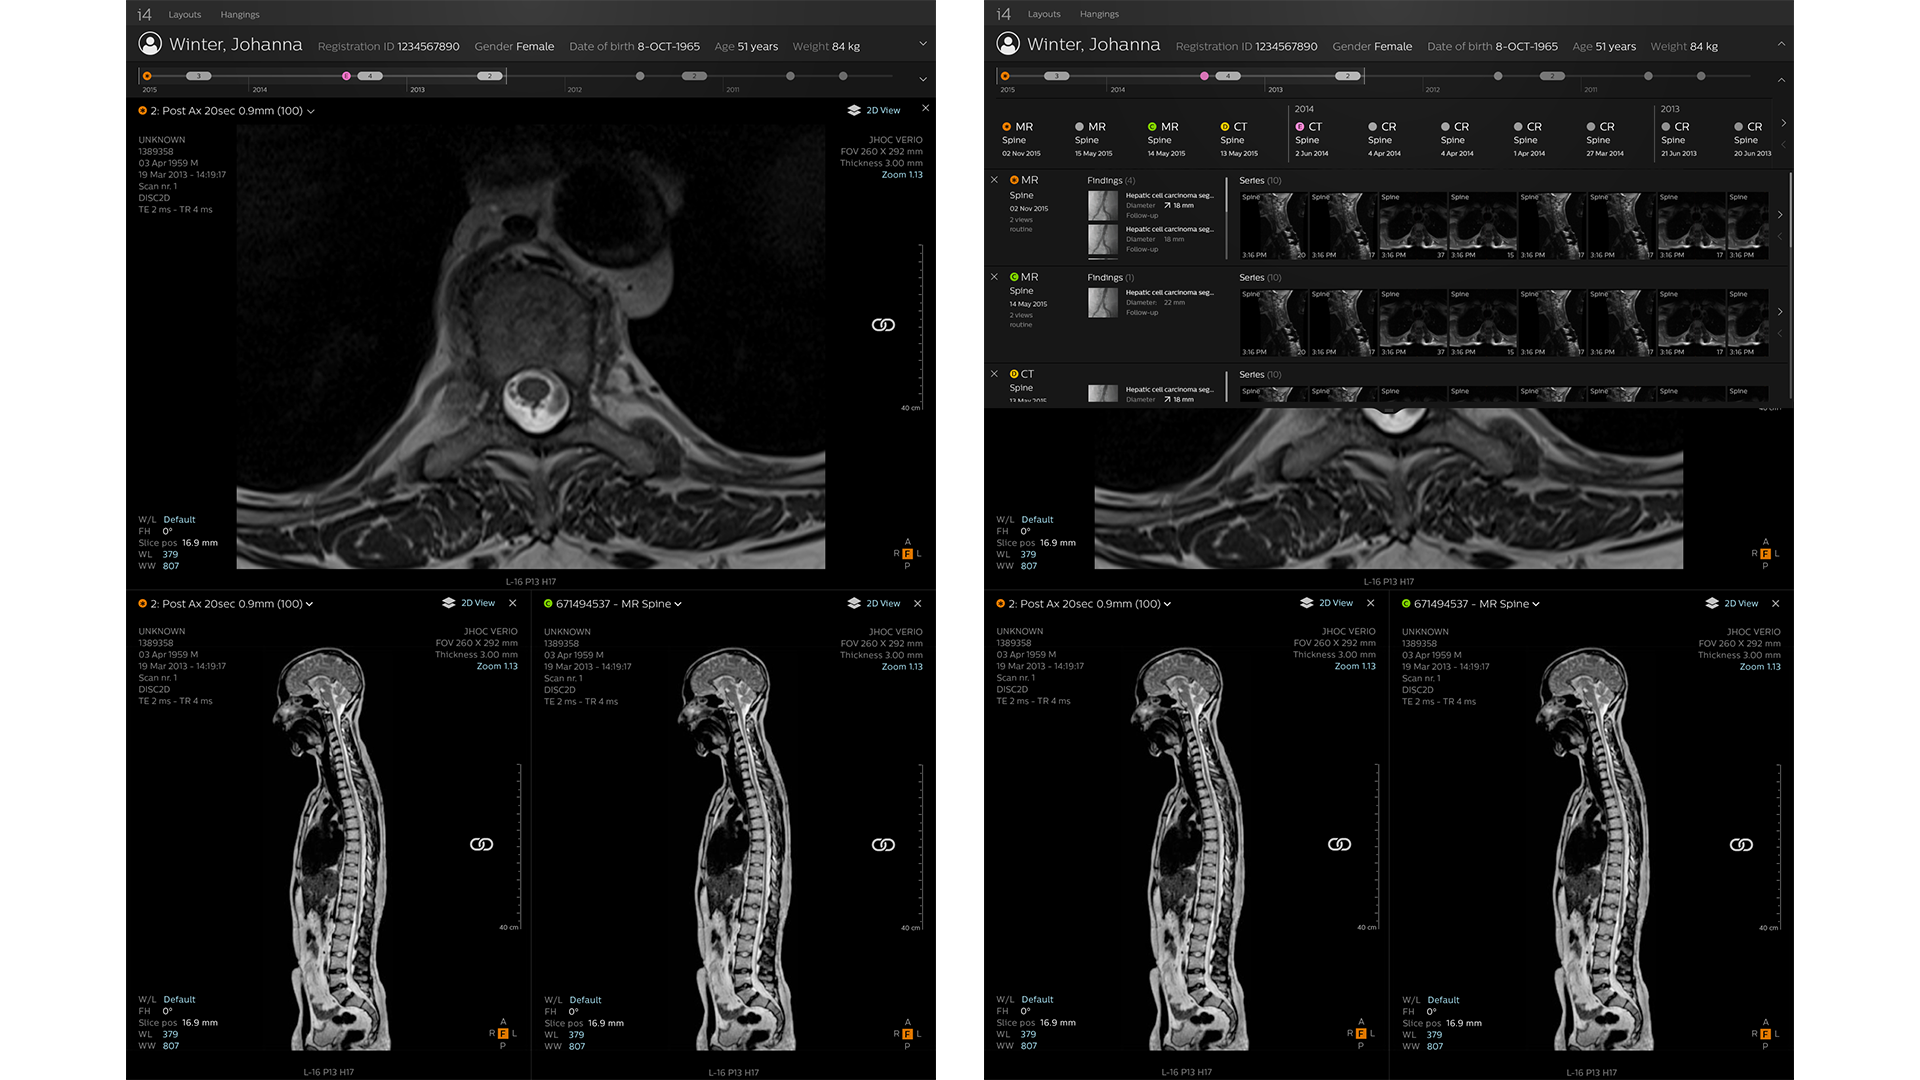Click the green series marker before left 671494537 title
The width and height of the screenshot is (1920, 1080).
[x=548, y=604]
